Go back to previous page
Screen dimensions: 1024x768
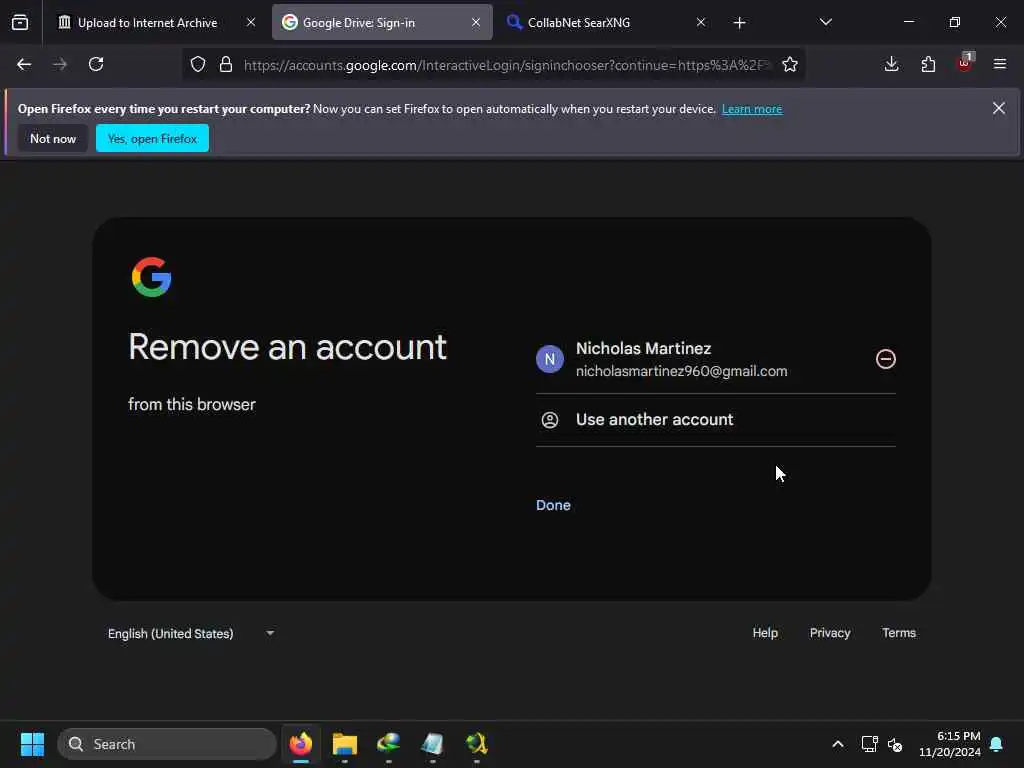(x=24, y=64)
